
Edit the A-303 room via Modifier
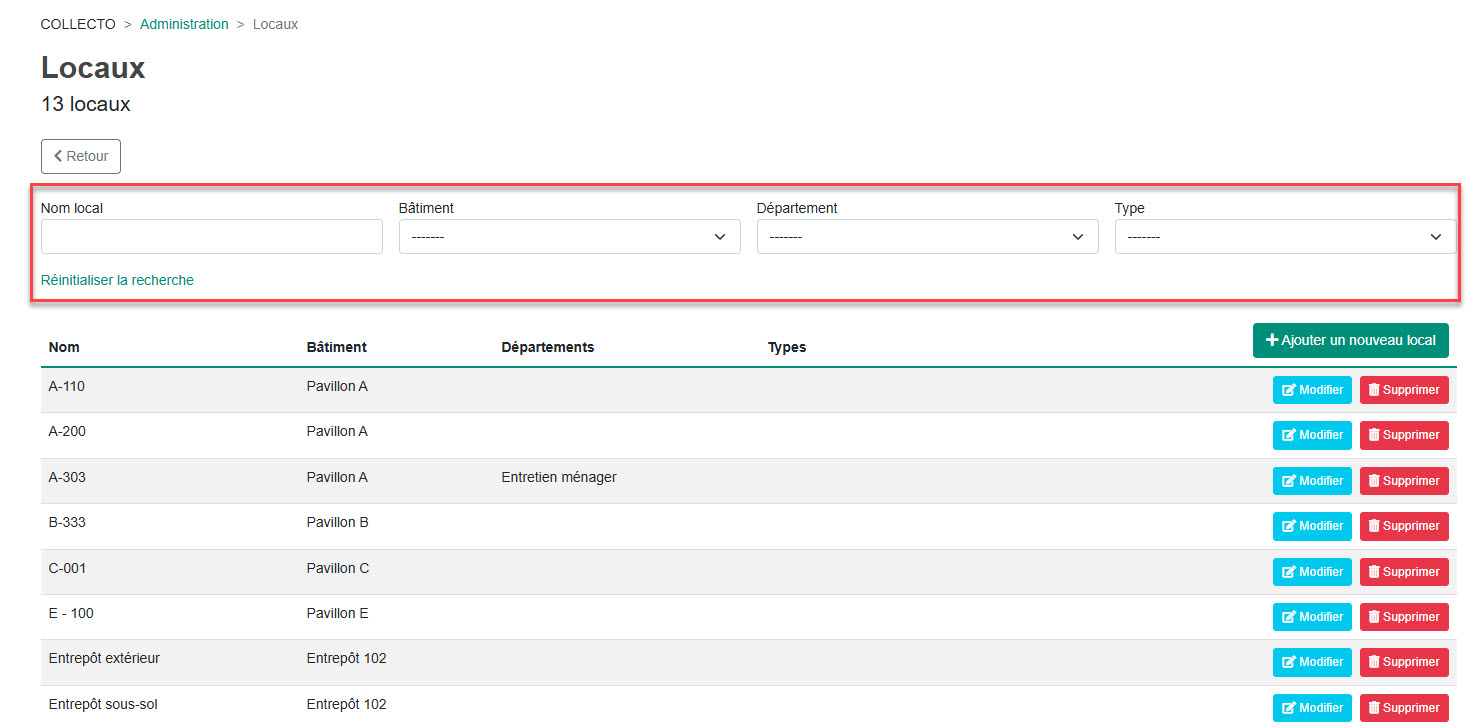point(1311,481)
